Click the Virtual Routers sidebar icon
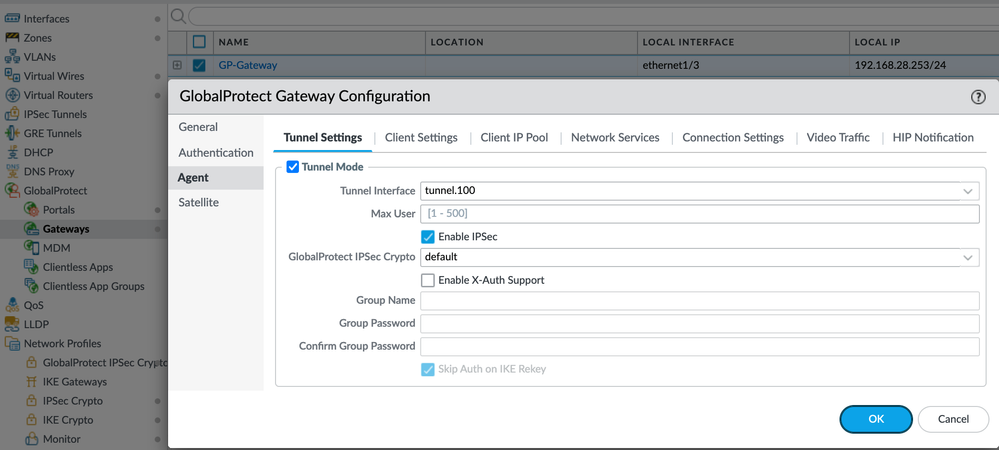Screen dimensions: 999x450 point(13,95)
